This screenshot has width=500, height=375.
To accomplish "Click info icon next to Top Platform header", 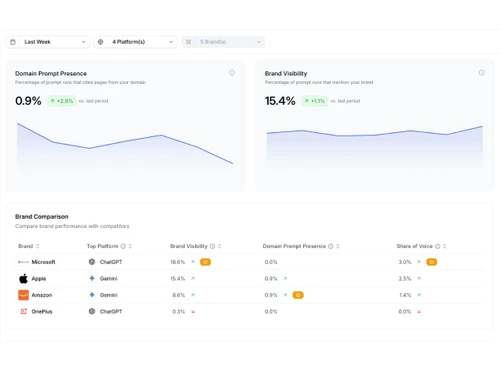I will (123, 246).
